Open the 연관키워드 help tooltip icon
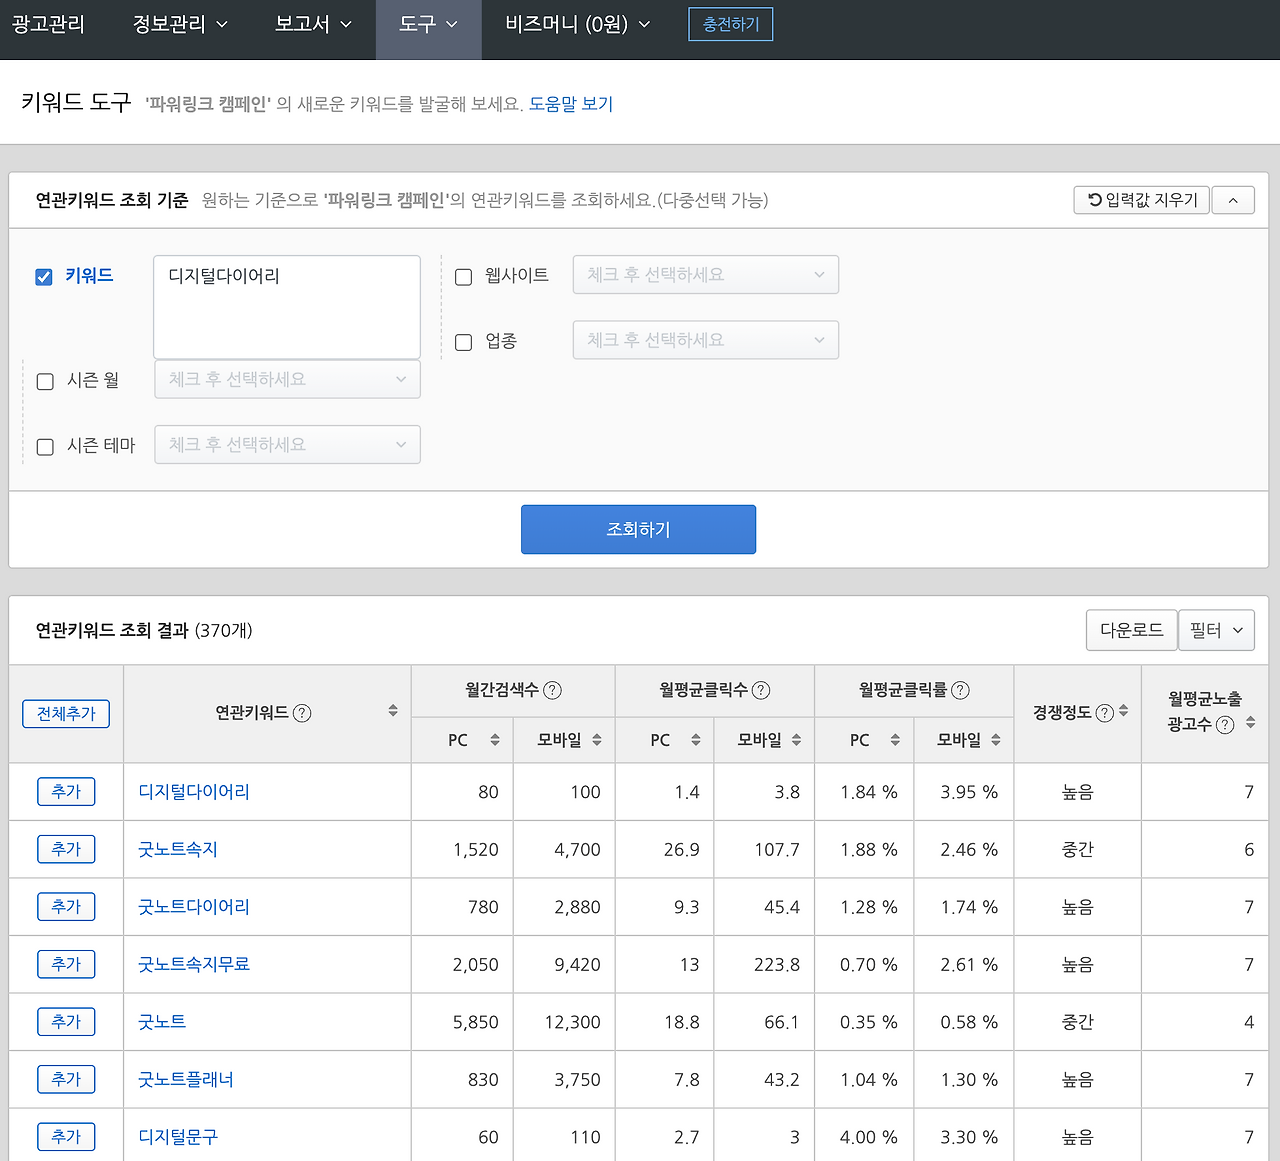 (302, 713)
